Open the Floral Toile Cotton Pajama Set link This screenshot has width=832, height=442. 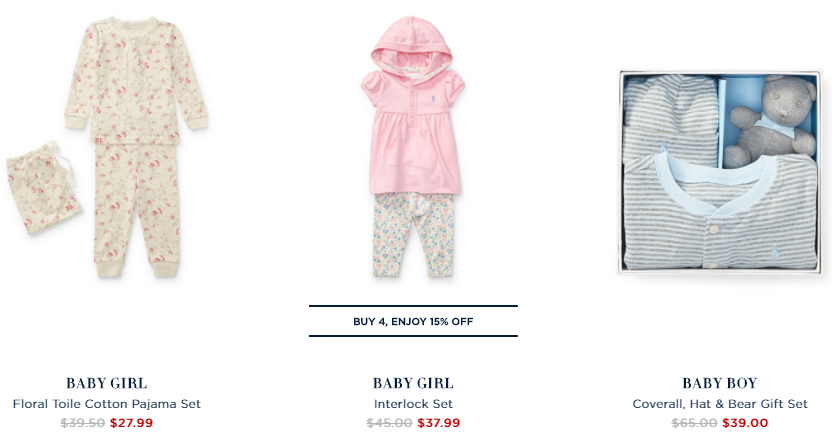[x=107, y=404]
